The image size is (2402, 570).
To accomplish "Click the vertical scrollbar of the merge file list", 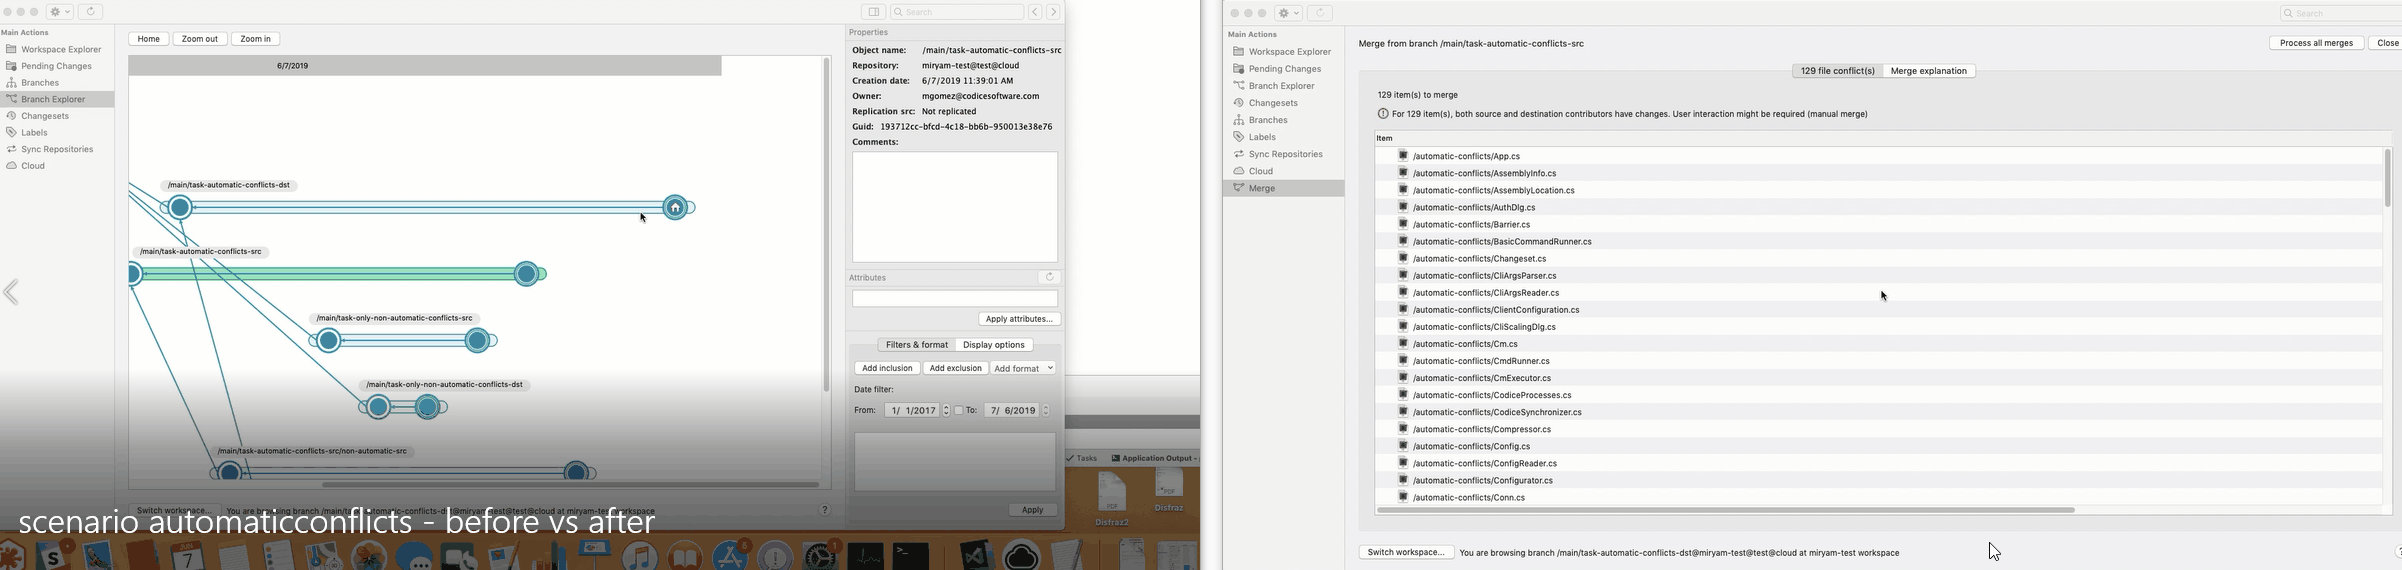I will pyautogui.click(x=2387, y=178).
